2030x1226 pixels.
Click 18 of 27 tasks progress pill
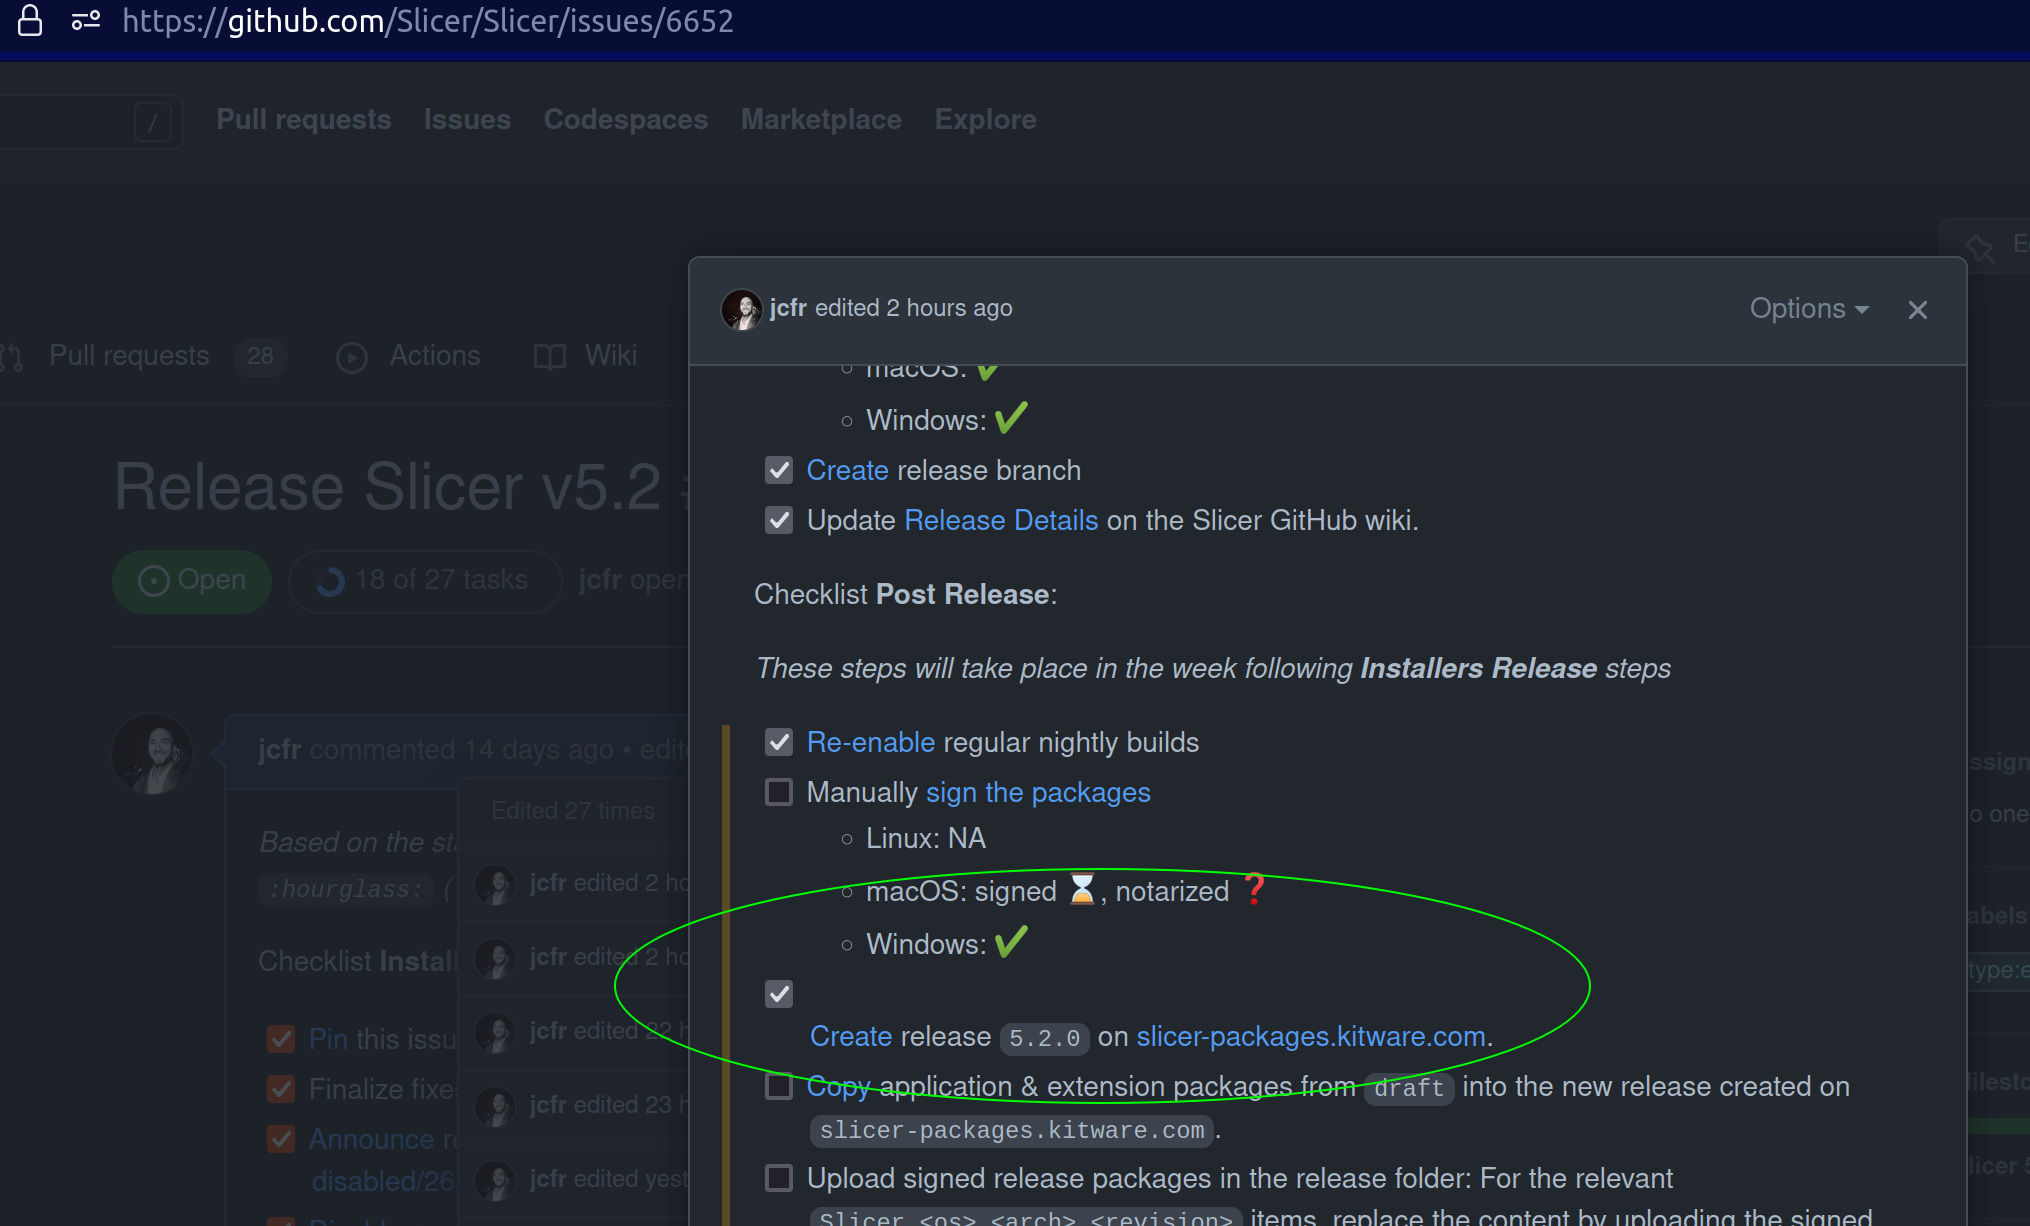[x=425, y=581]
